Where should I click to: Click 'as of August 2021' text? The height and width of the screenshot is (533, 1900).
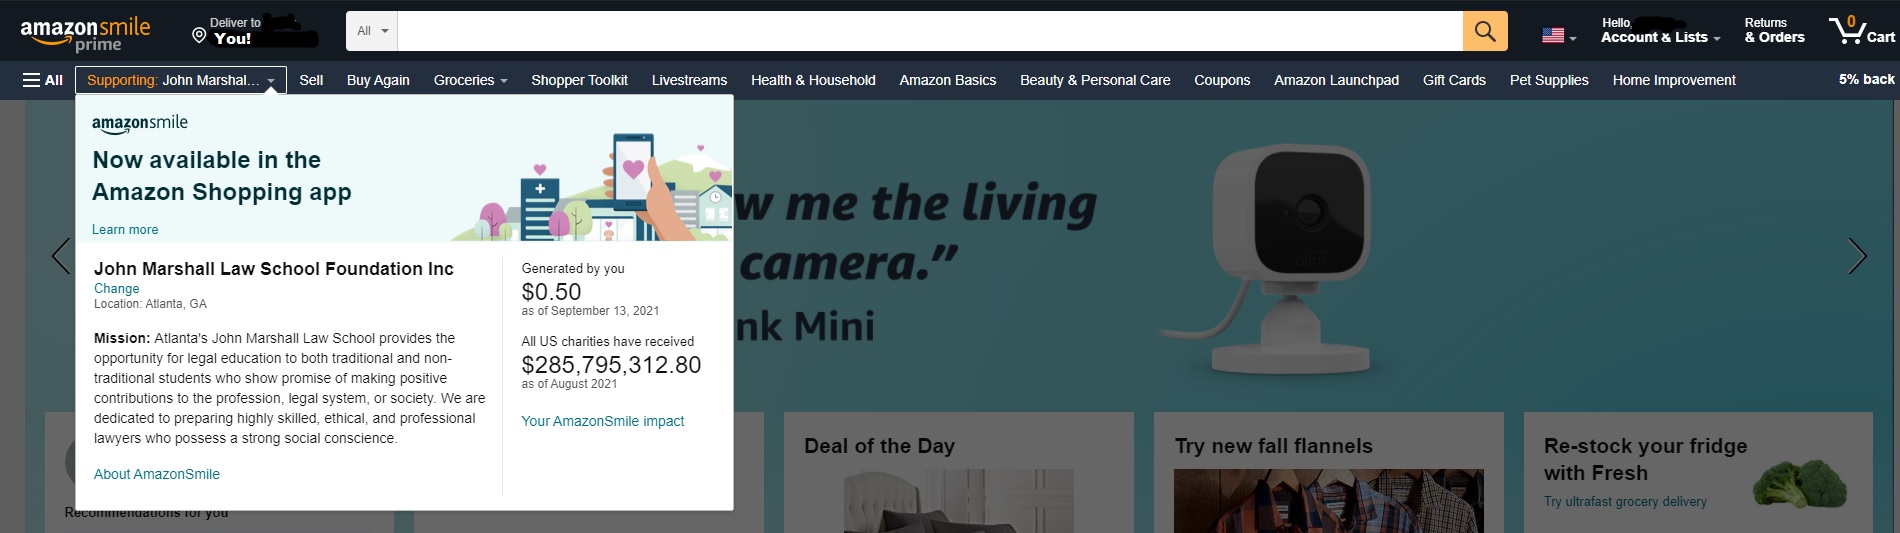(x=569, y=384)
